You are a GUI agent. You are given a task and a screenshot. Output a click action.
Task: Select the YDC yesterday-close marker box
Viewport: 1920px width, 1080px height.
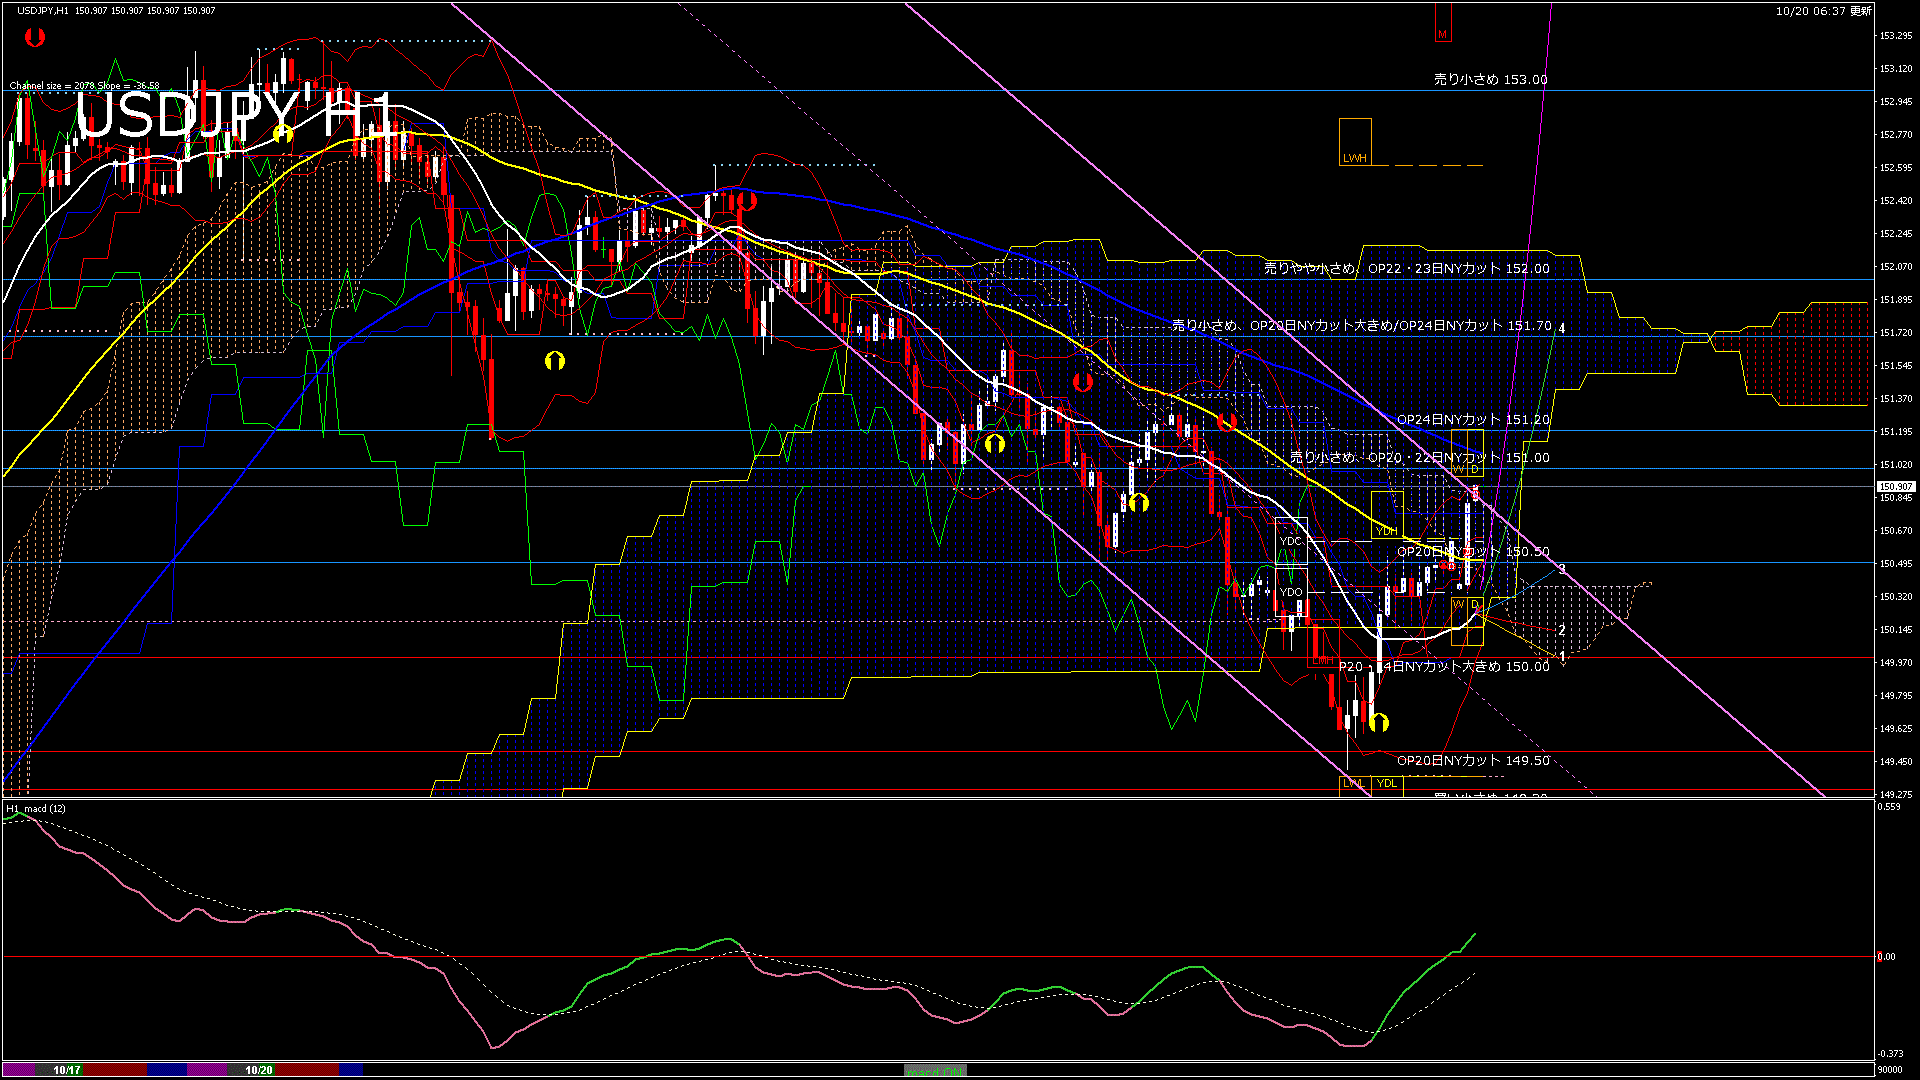1291,541
